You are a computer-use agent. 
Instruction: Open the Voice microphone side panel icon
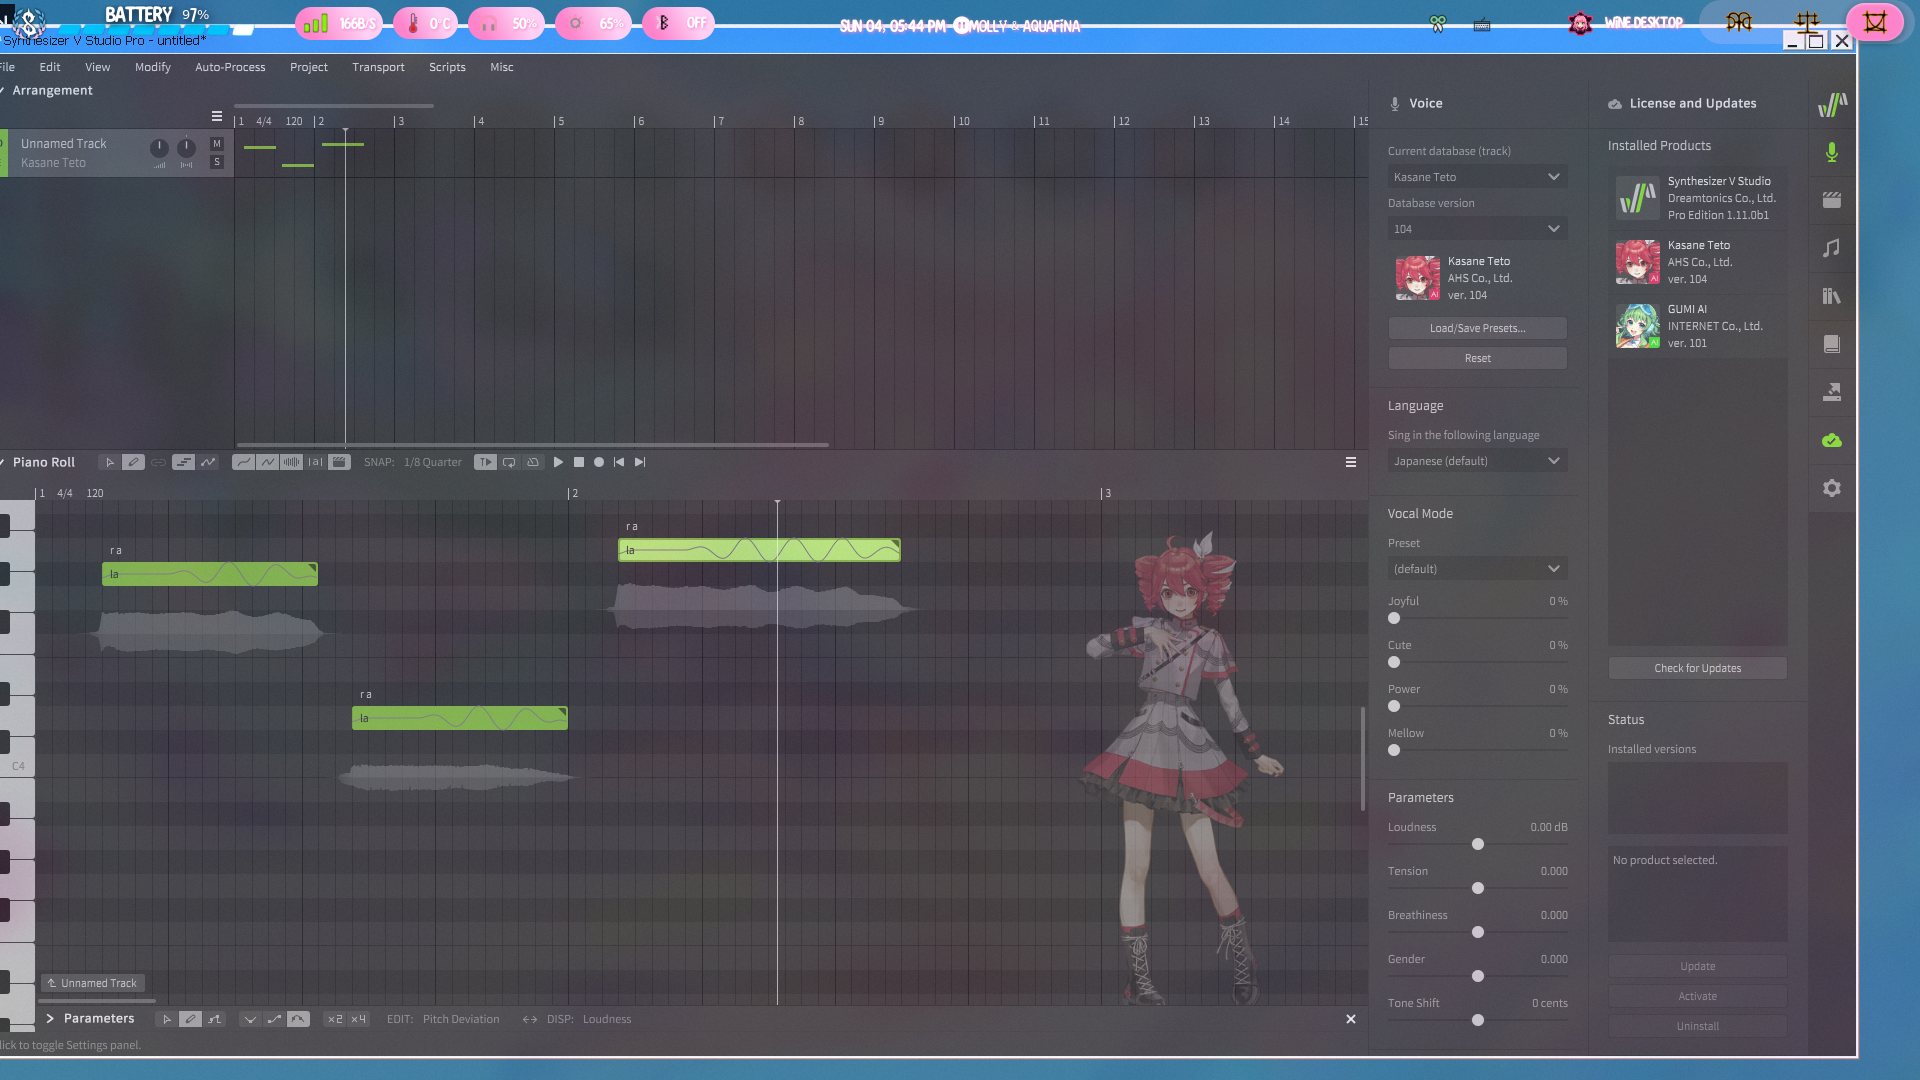click(1831, 152)
